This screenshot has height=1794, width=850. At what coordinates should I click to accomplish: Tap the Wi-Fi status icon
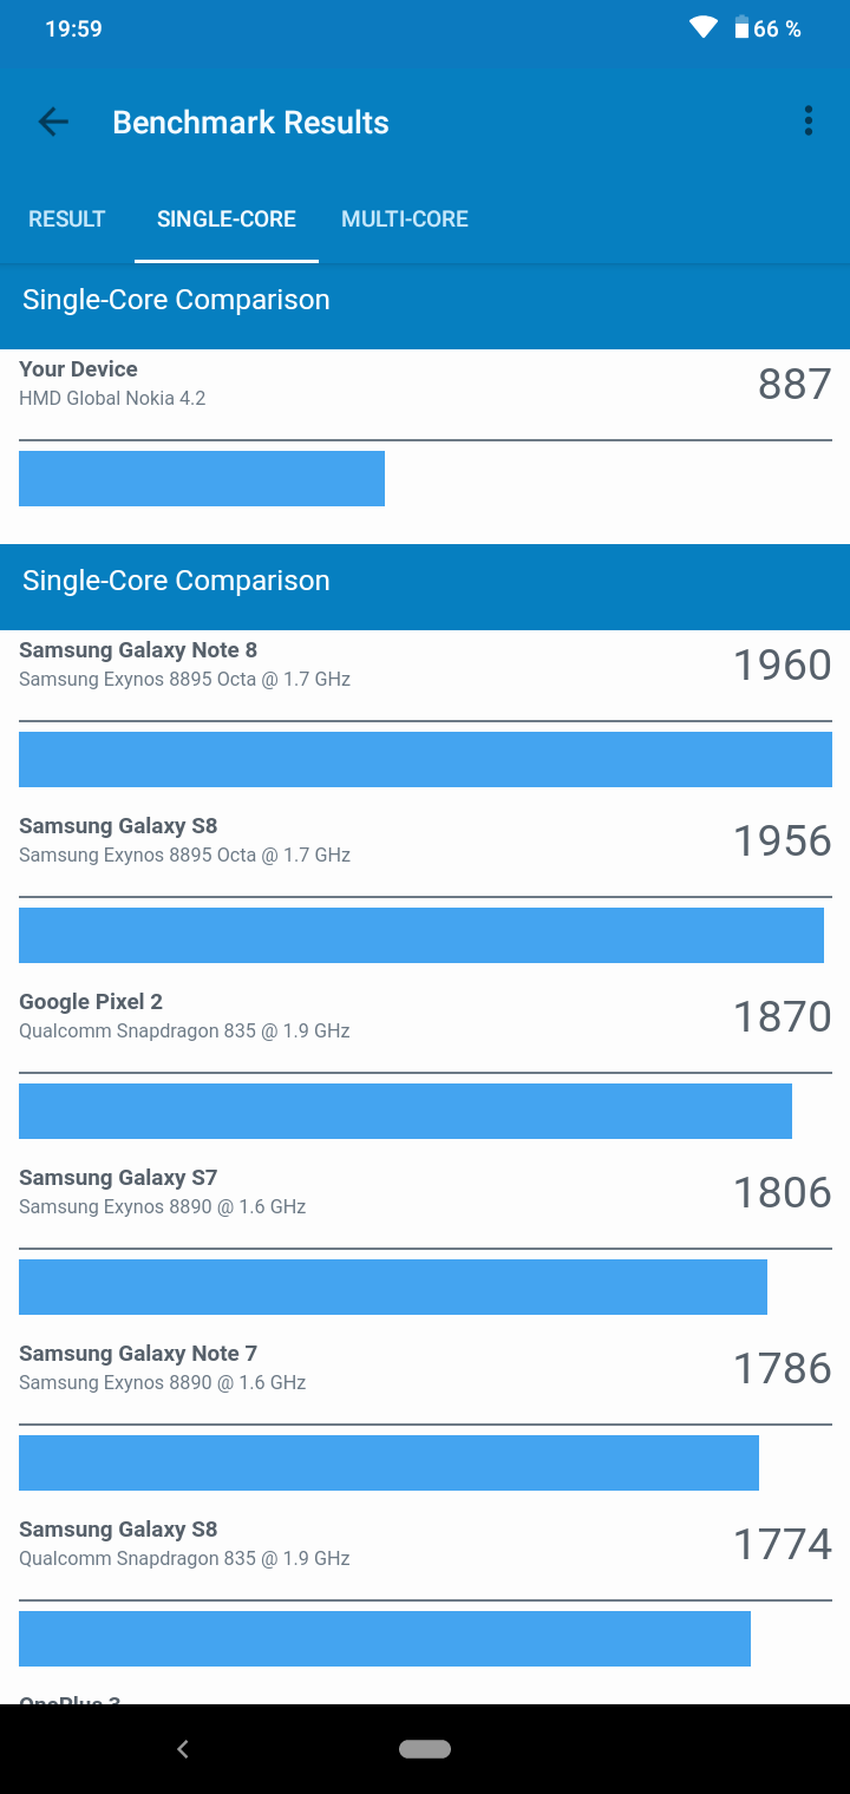pyautogui.click(x=703, y=28)
